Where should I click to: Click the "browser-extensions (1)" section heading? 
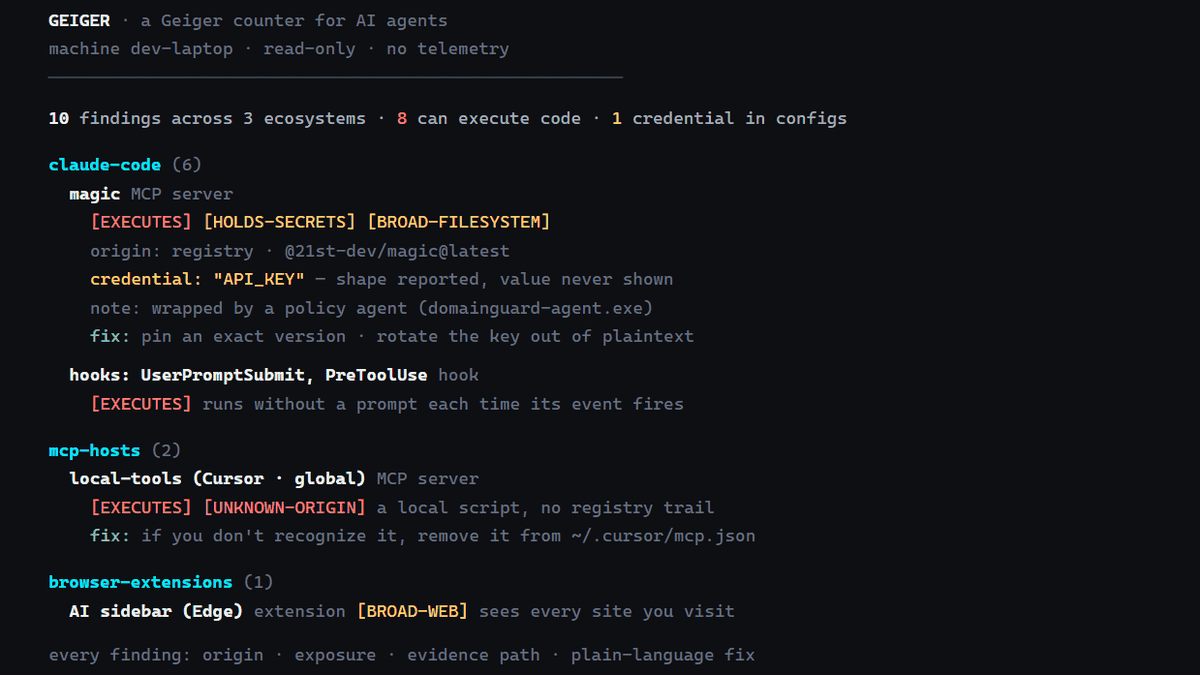coord(161,582)
